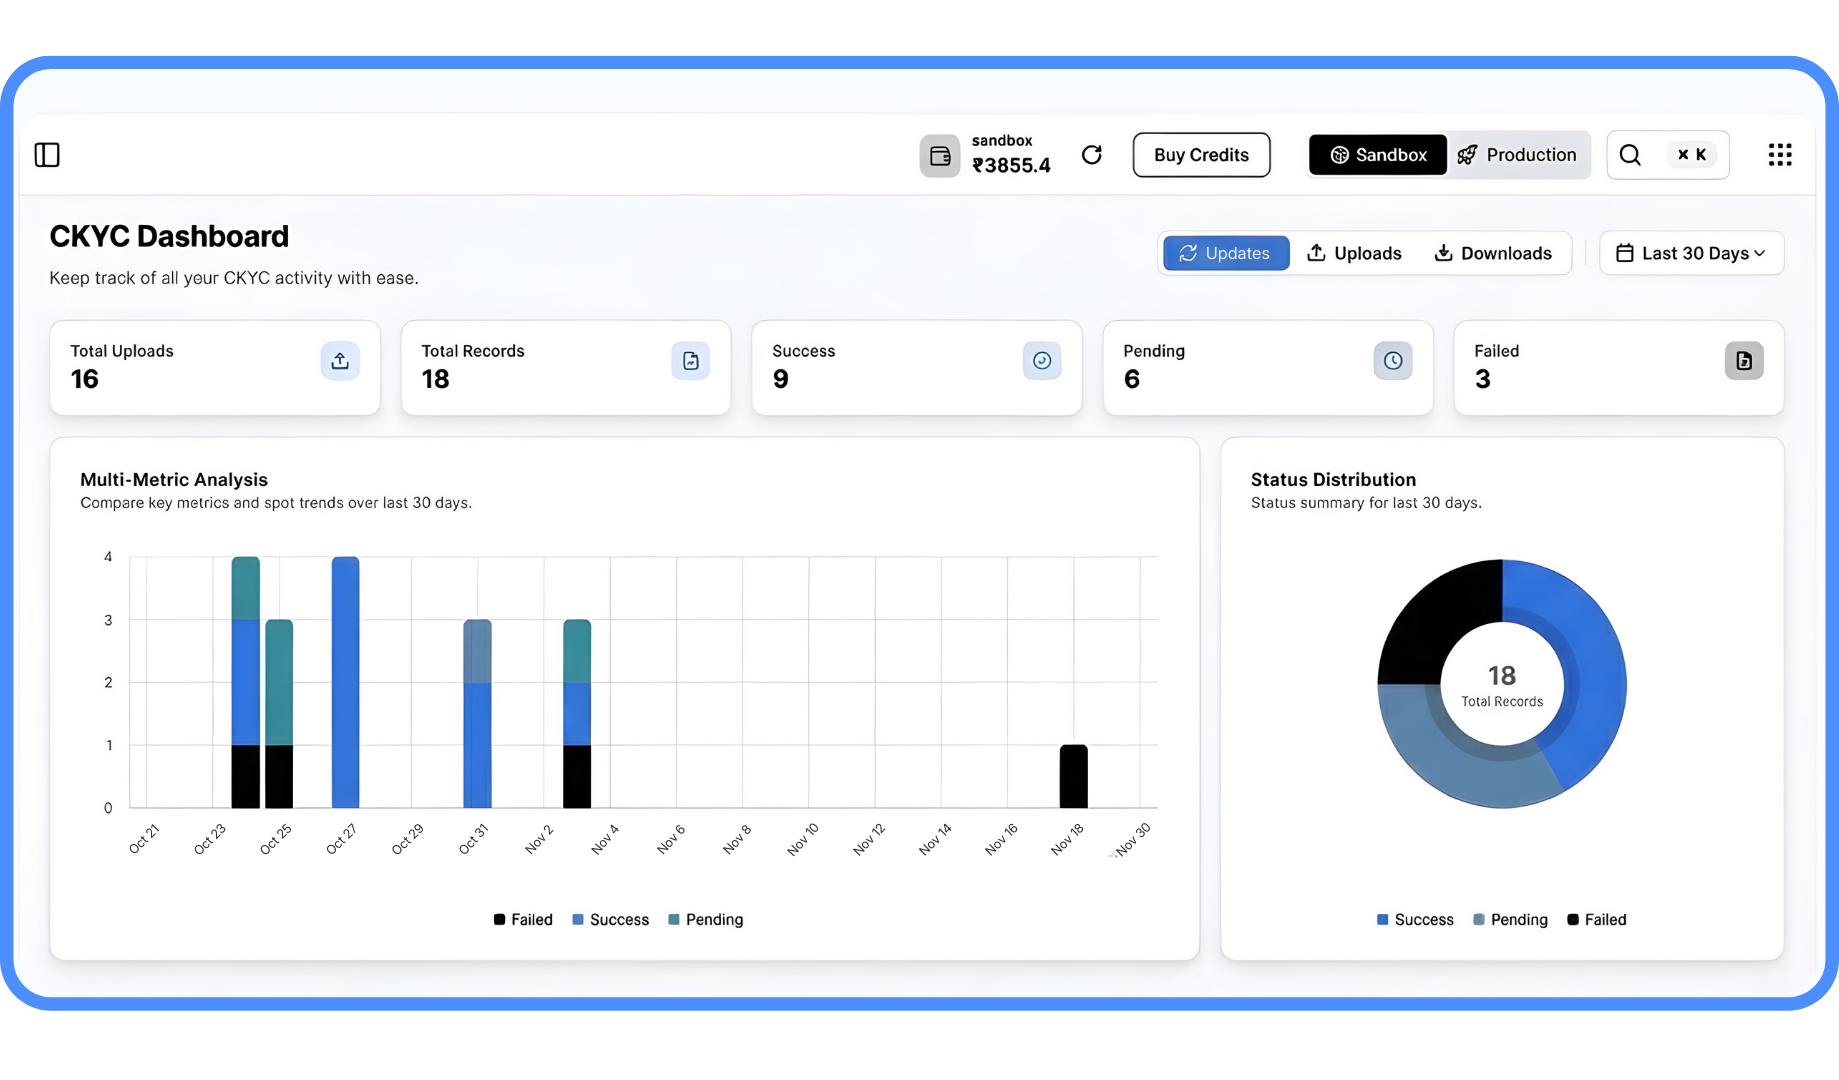Toggle Pending in Status Distribution legend

1510,920
